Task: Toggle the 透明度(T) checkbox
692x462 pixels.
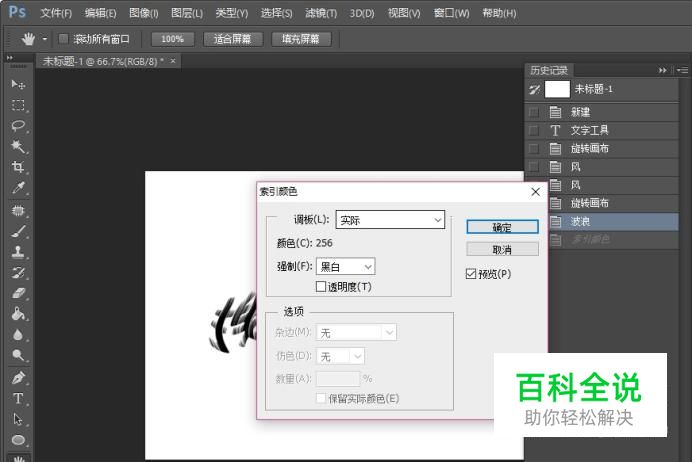Action: (321, 287)
